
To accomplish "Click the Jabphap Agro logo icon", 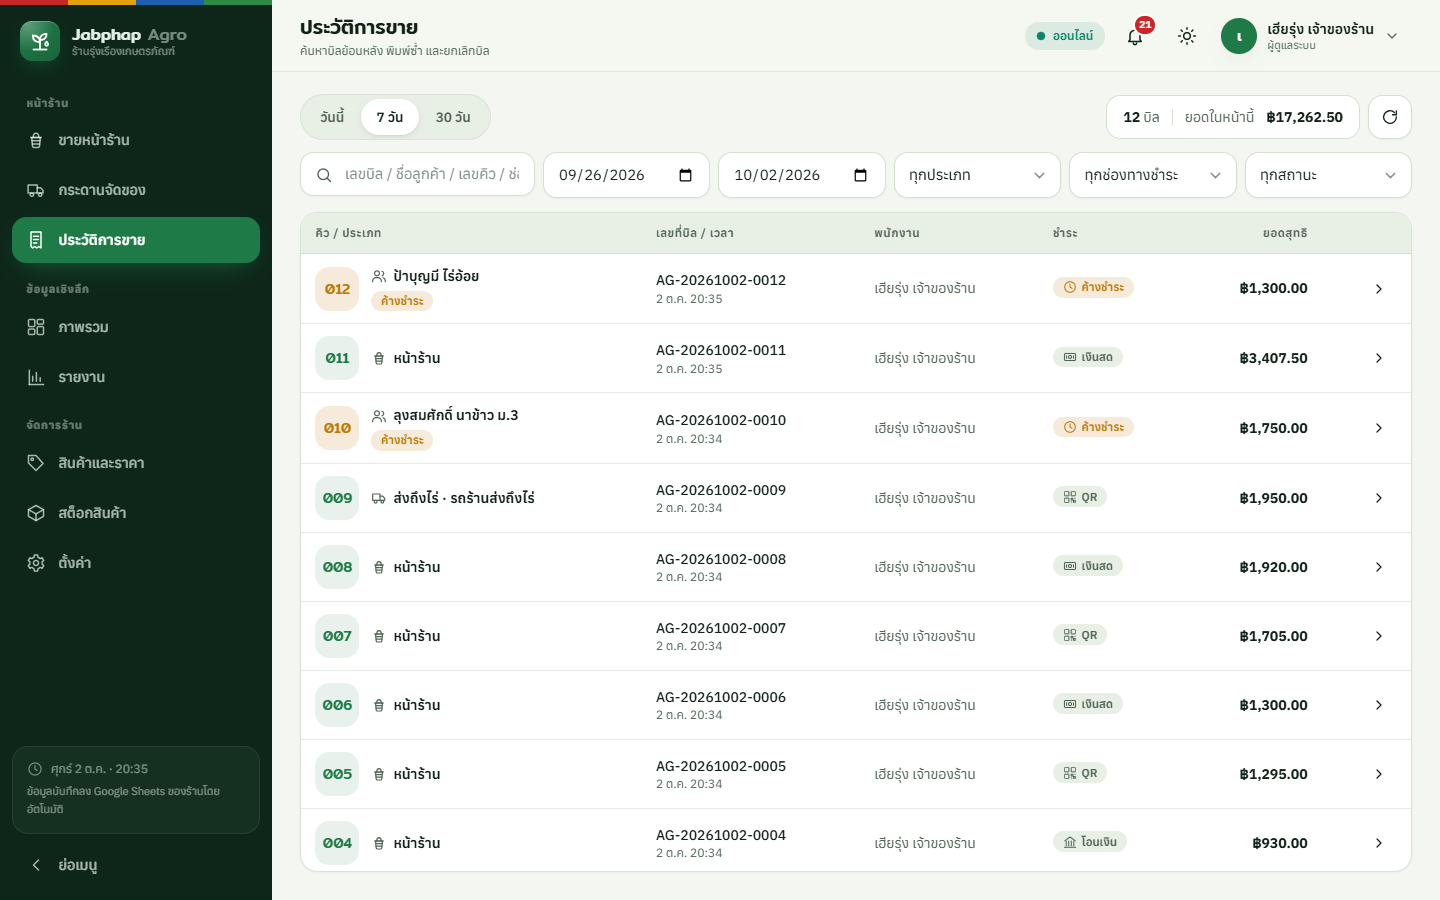I will click(x=40, y=41).
